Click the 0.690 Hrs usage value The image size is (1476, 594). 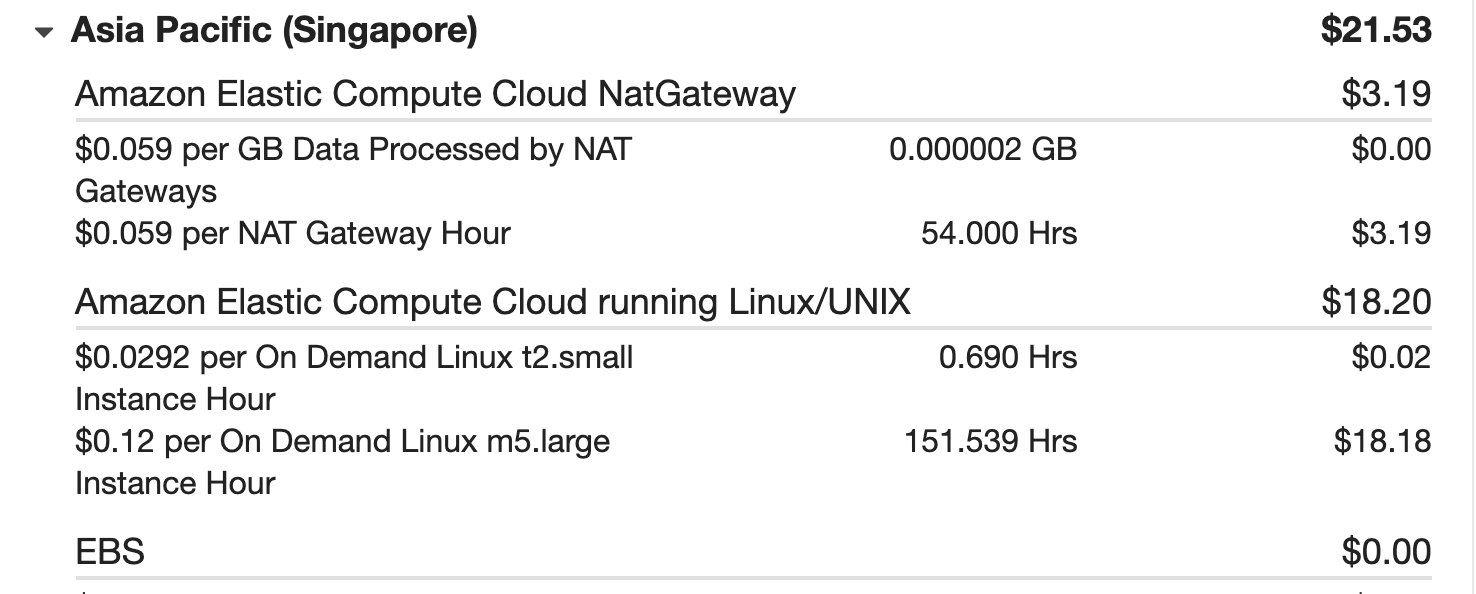point(1007,357)
